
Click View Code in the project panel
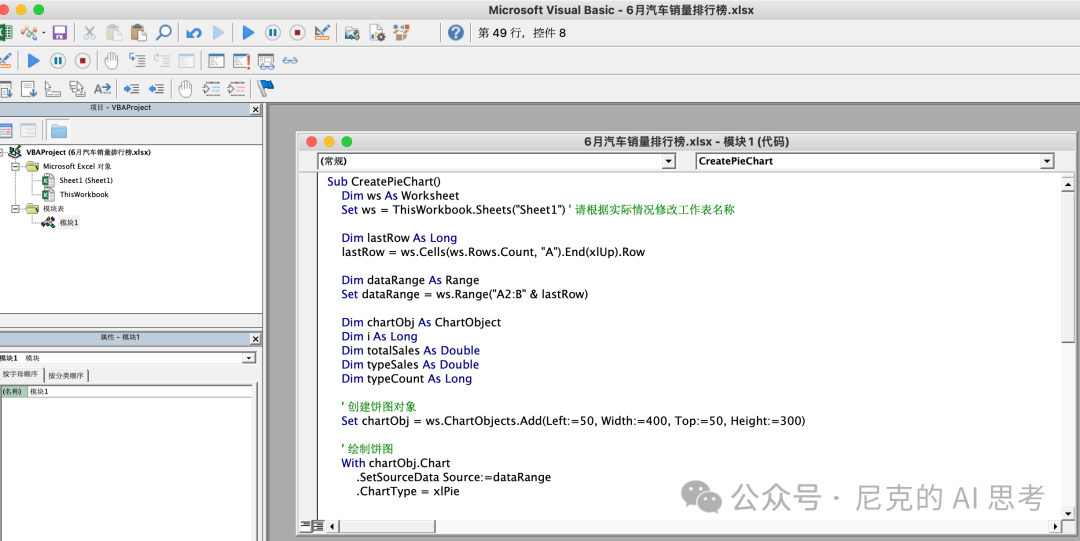click(6, 130)
